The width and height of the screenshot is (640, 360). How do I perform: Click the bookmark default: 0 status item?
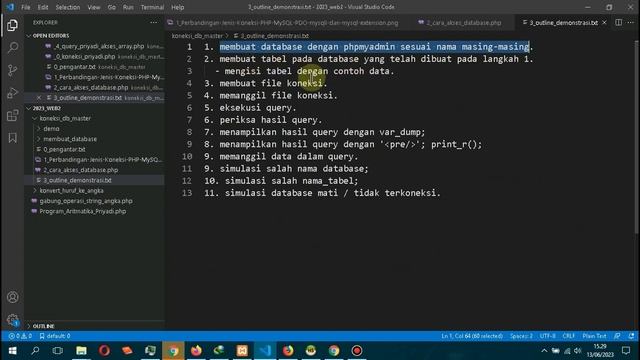55,336
